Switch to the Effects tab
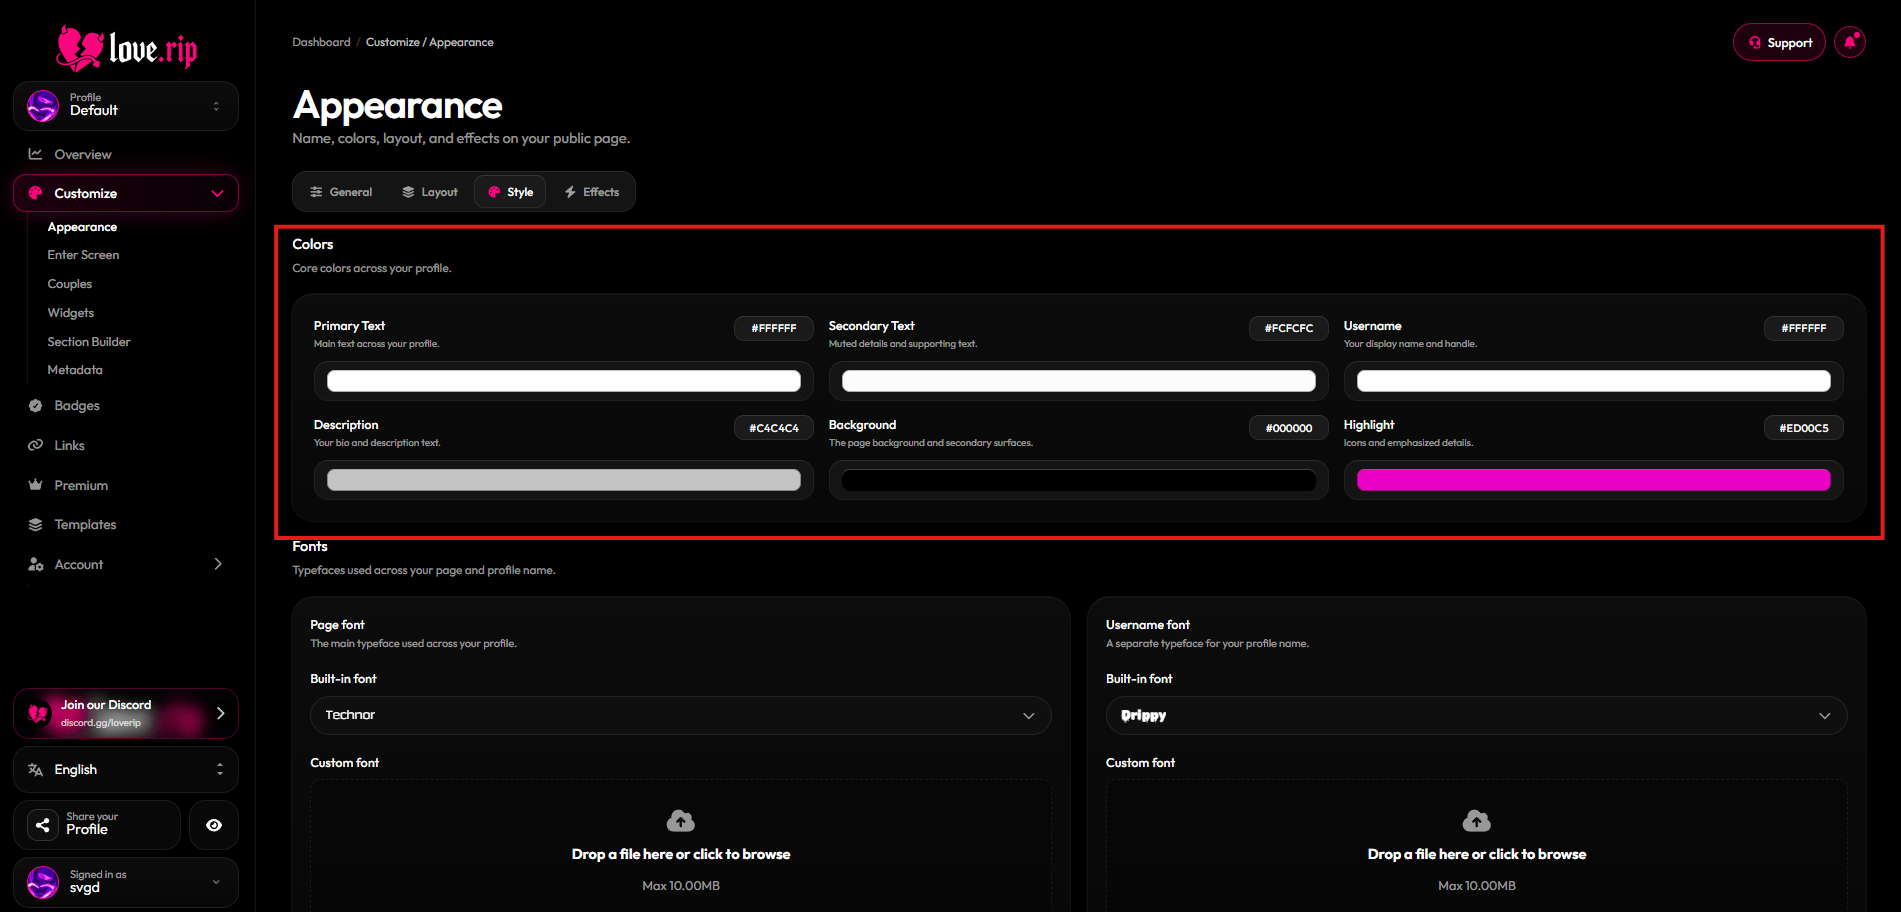1901x912 pixels. pyautogui.click(x=591, y=192)
